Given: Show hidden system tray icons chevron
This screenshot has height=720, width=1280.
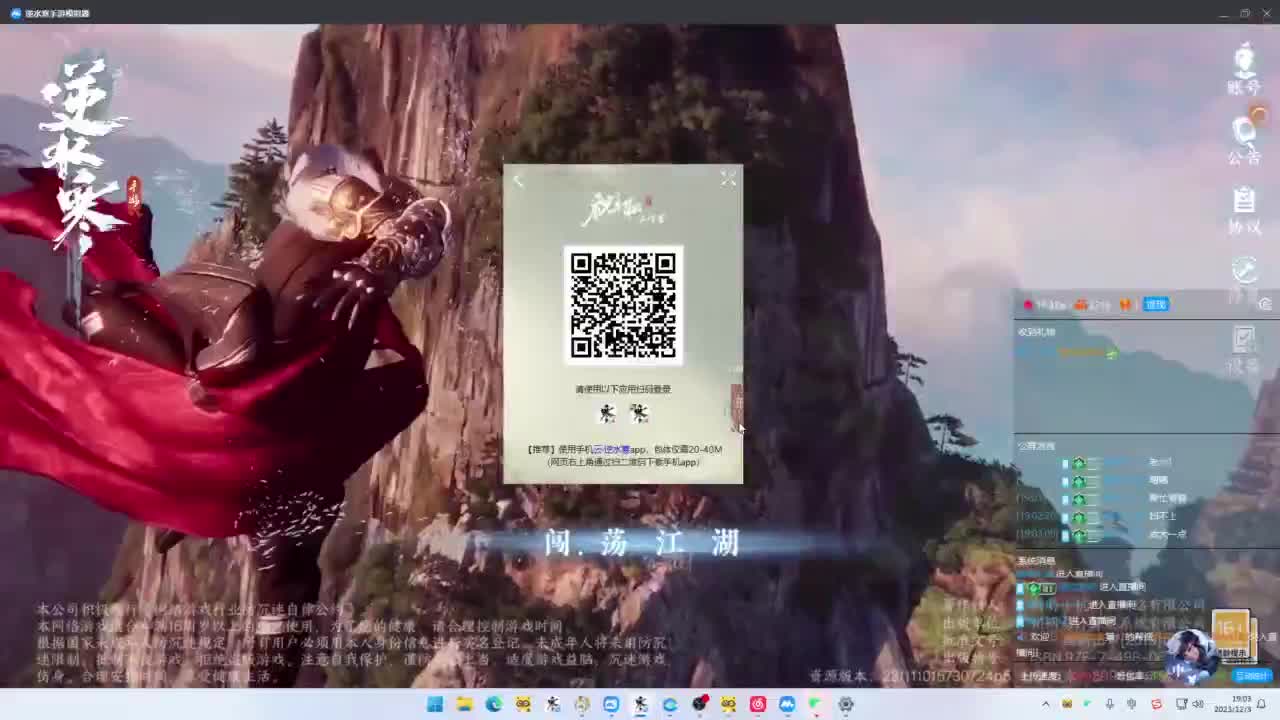Looking at the screenshot, I should pos(1046,704).
